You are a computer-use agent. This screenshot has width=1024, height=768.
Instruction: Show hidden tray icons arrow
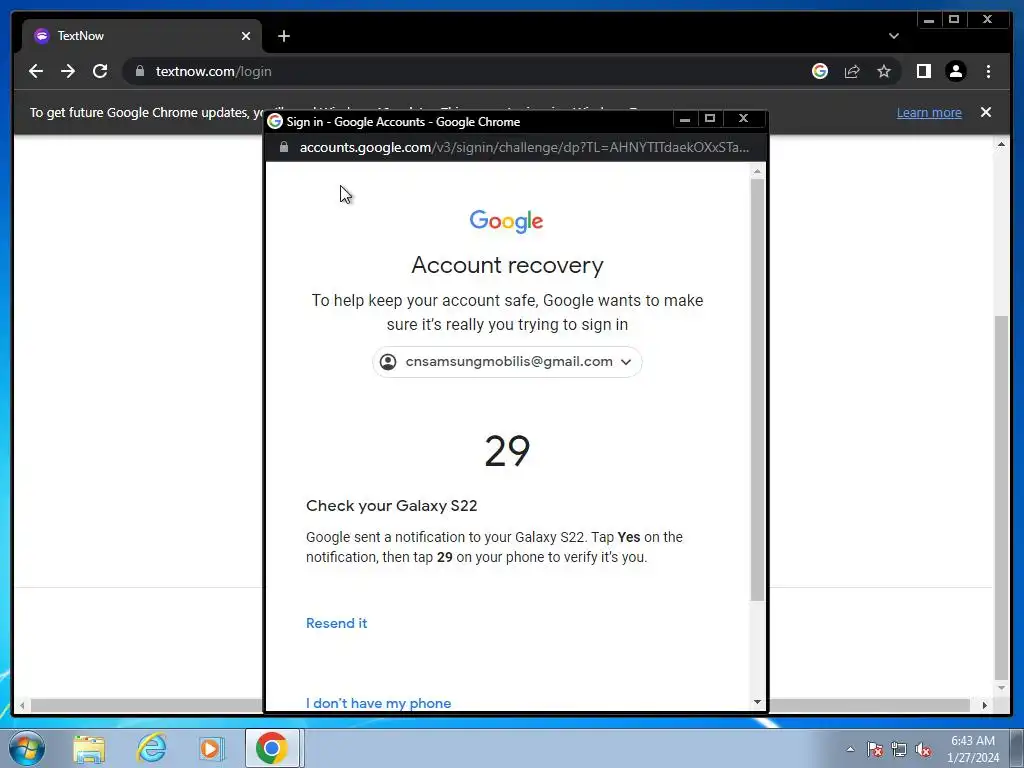(850, 749)
